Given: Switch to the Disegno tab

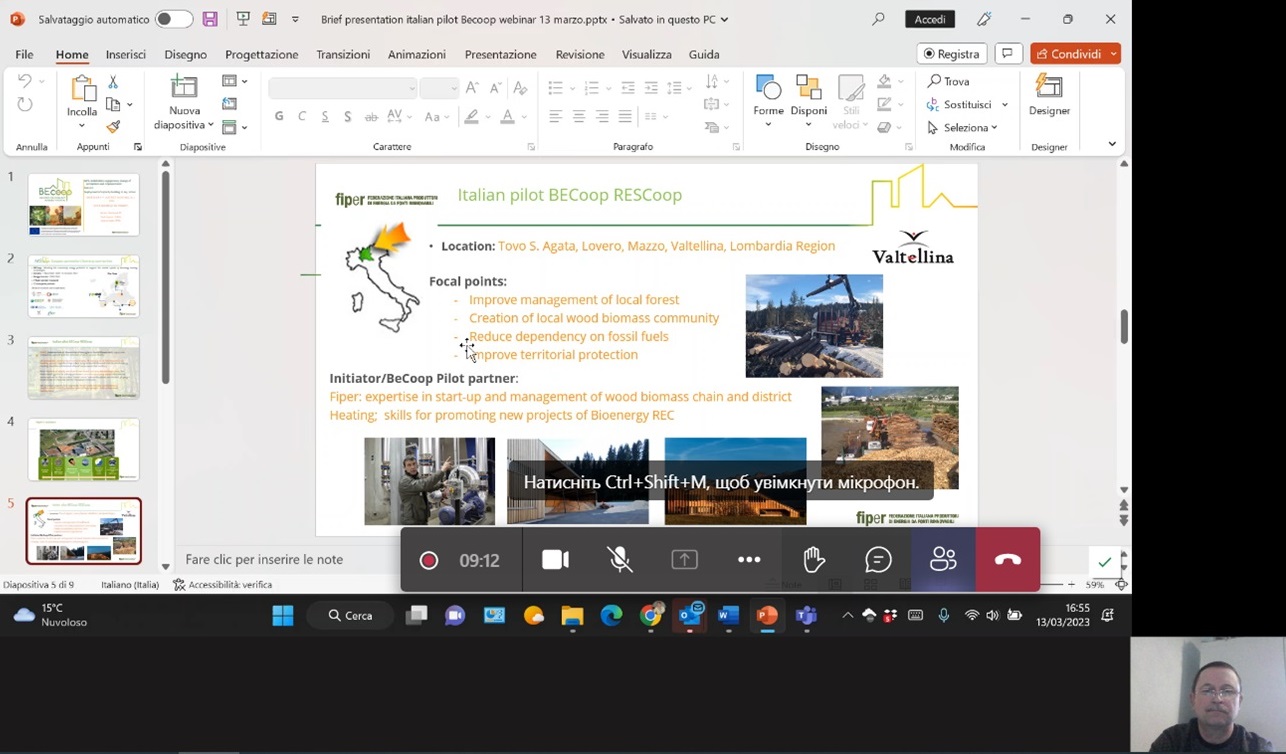Looking at the screenshot, I should [x=185, y=54].
